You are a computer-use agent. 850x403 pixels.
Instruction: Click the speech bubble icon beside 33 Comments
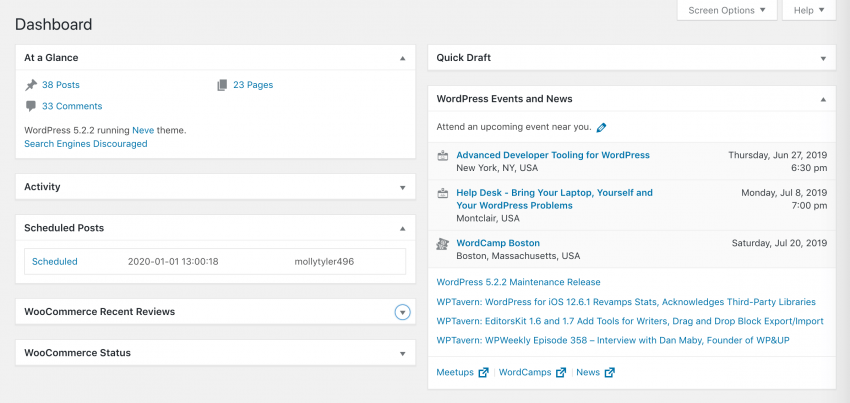click(x=31, y=106)
